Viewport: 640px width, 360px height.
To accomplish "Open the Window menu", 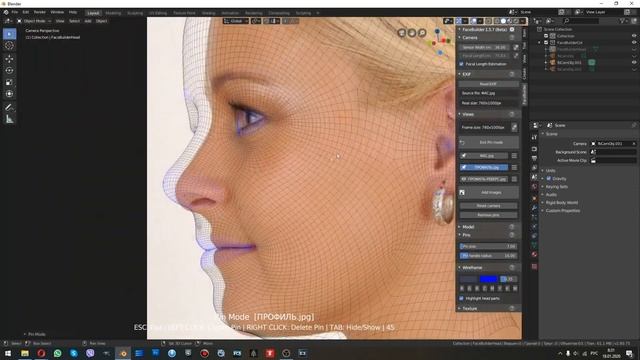I will click(57, 12).
